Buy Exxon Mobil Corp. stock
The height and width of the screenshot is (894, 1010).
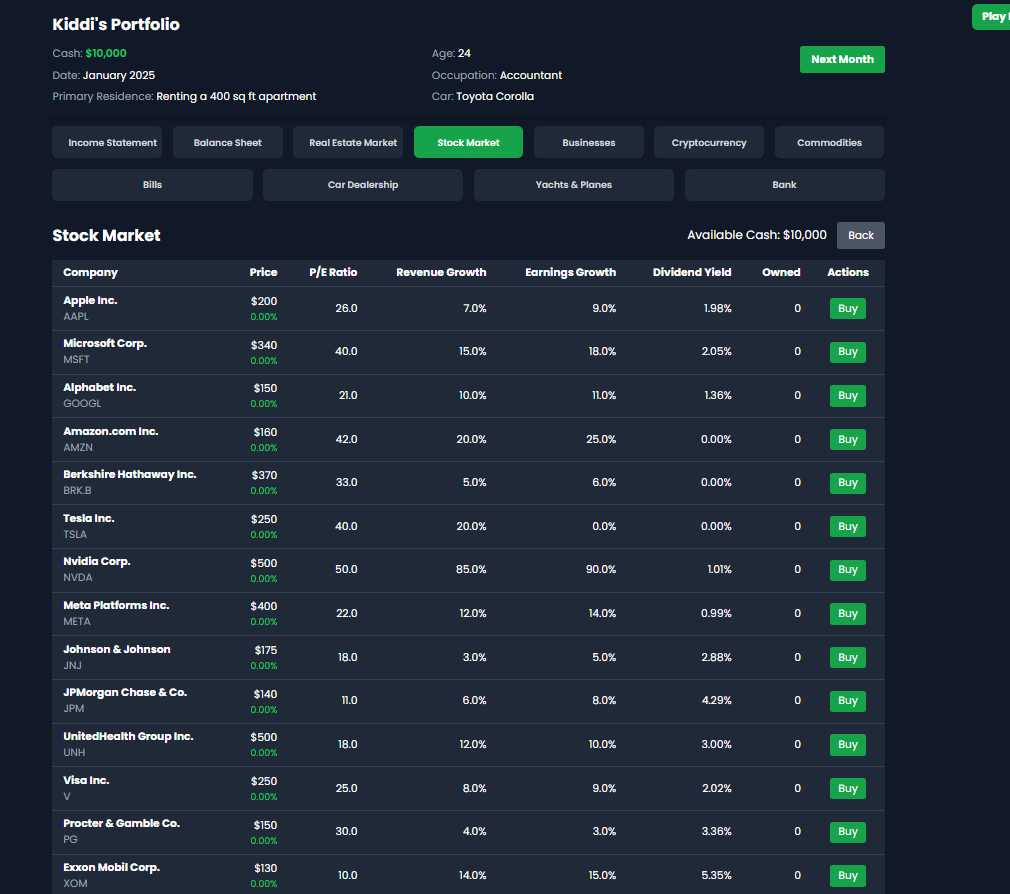click(848, 875)
